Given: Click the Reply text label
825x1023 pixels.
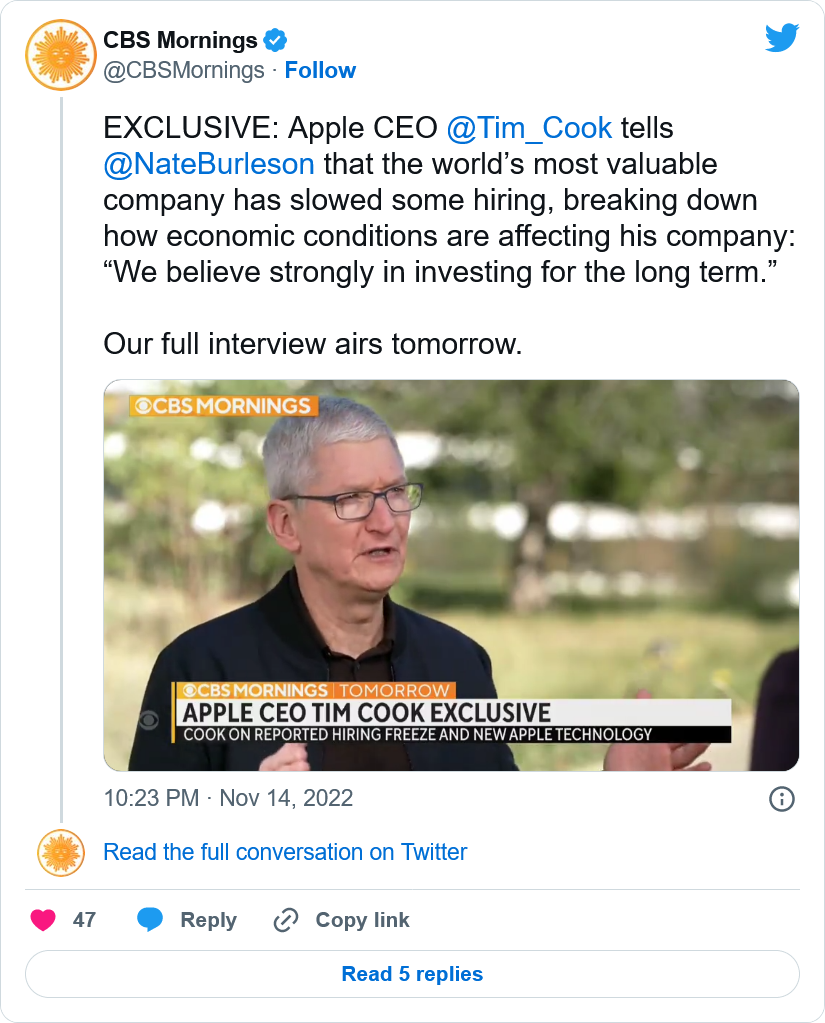Looking at the screenshot, I should 209,920.
